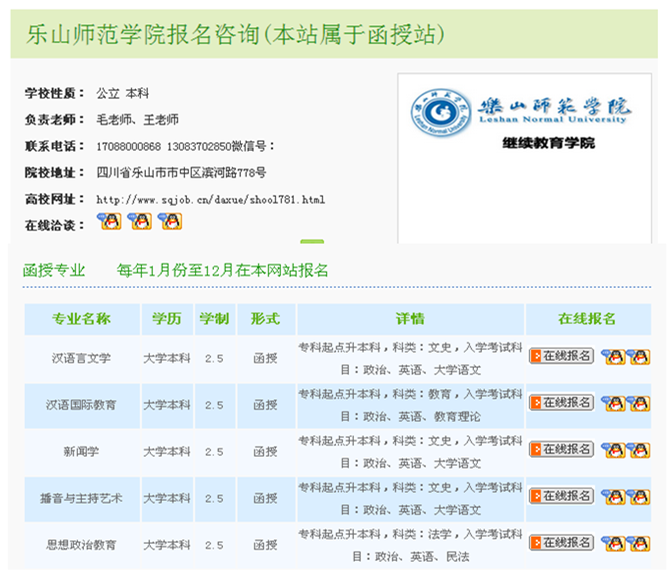Select the 思想政治教育 major name
Viewport: 667px width, 570px height.
(81, 545)
